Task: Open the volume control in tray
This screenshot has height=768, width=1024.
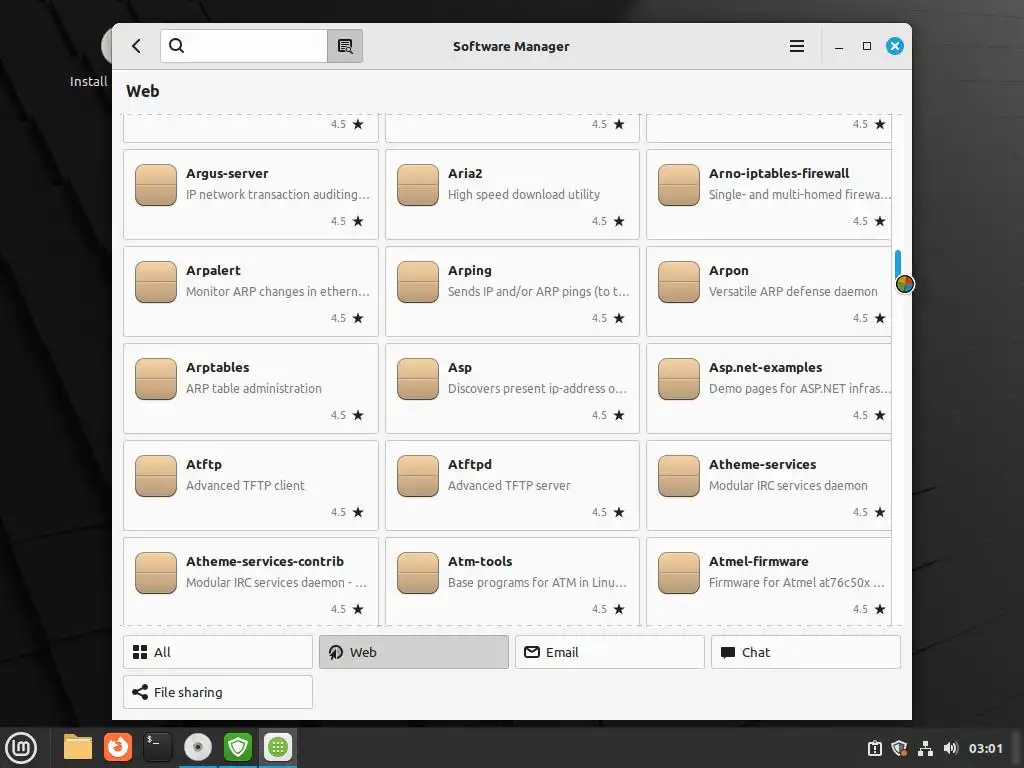Action: click(950, 748)
